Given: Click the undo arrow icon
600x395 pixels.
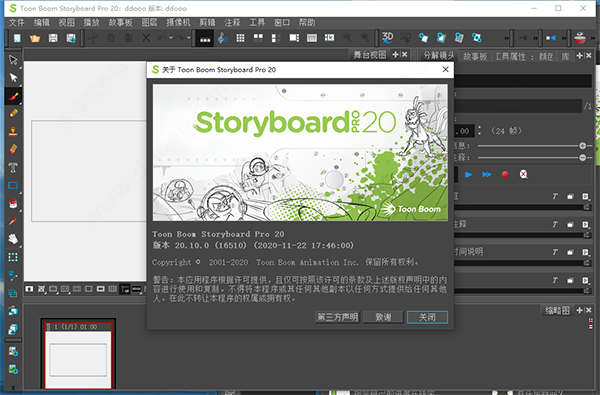Looking at the screenshot, I should click(x=161, y=38).
